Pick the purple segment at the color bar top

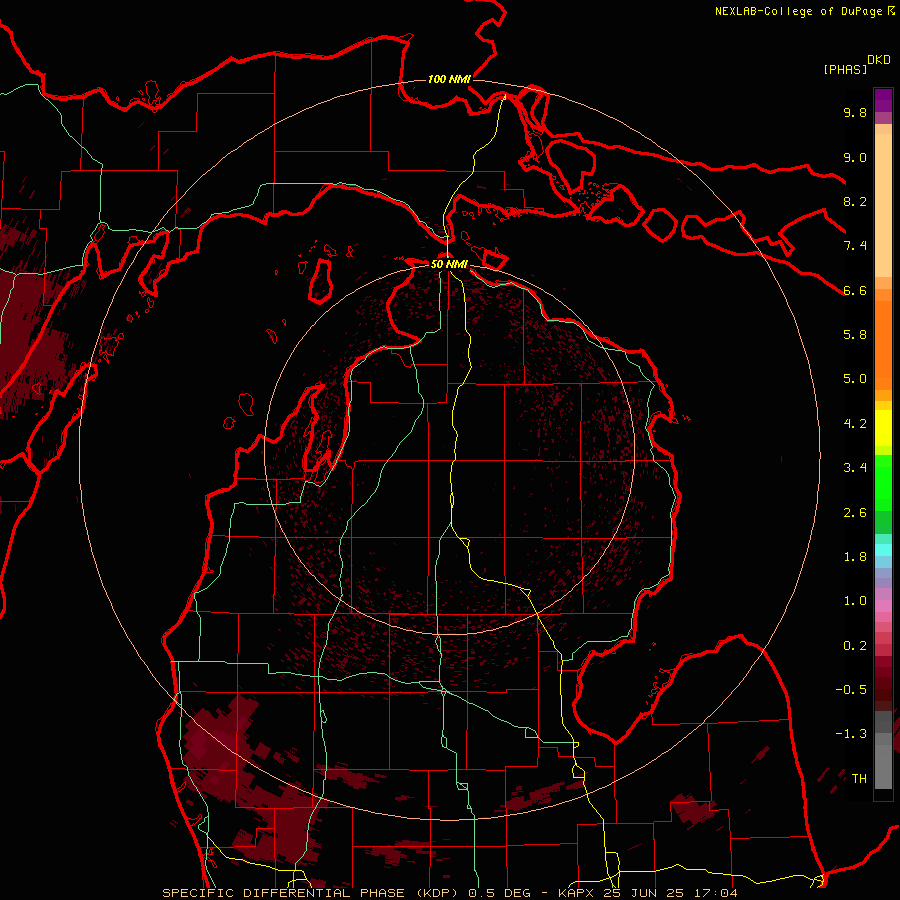tap(883, 100)
